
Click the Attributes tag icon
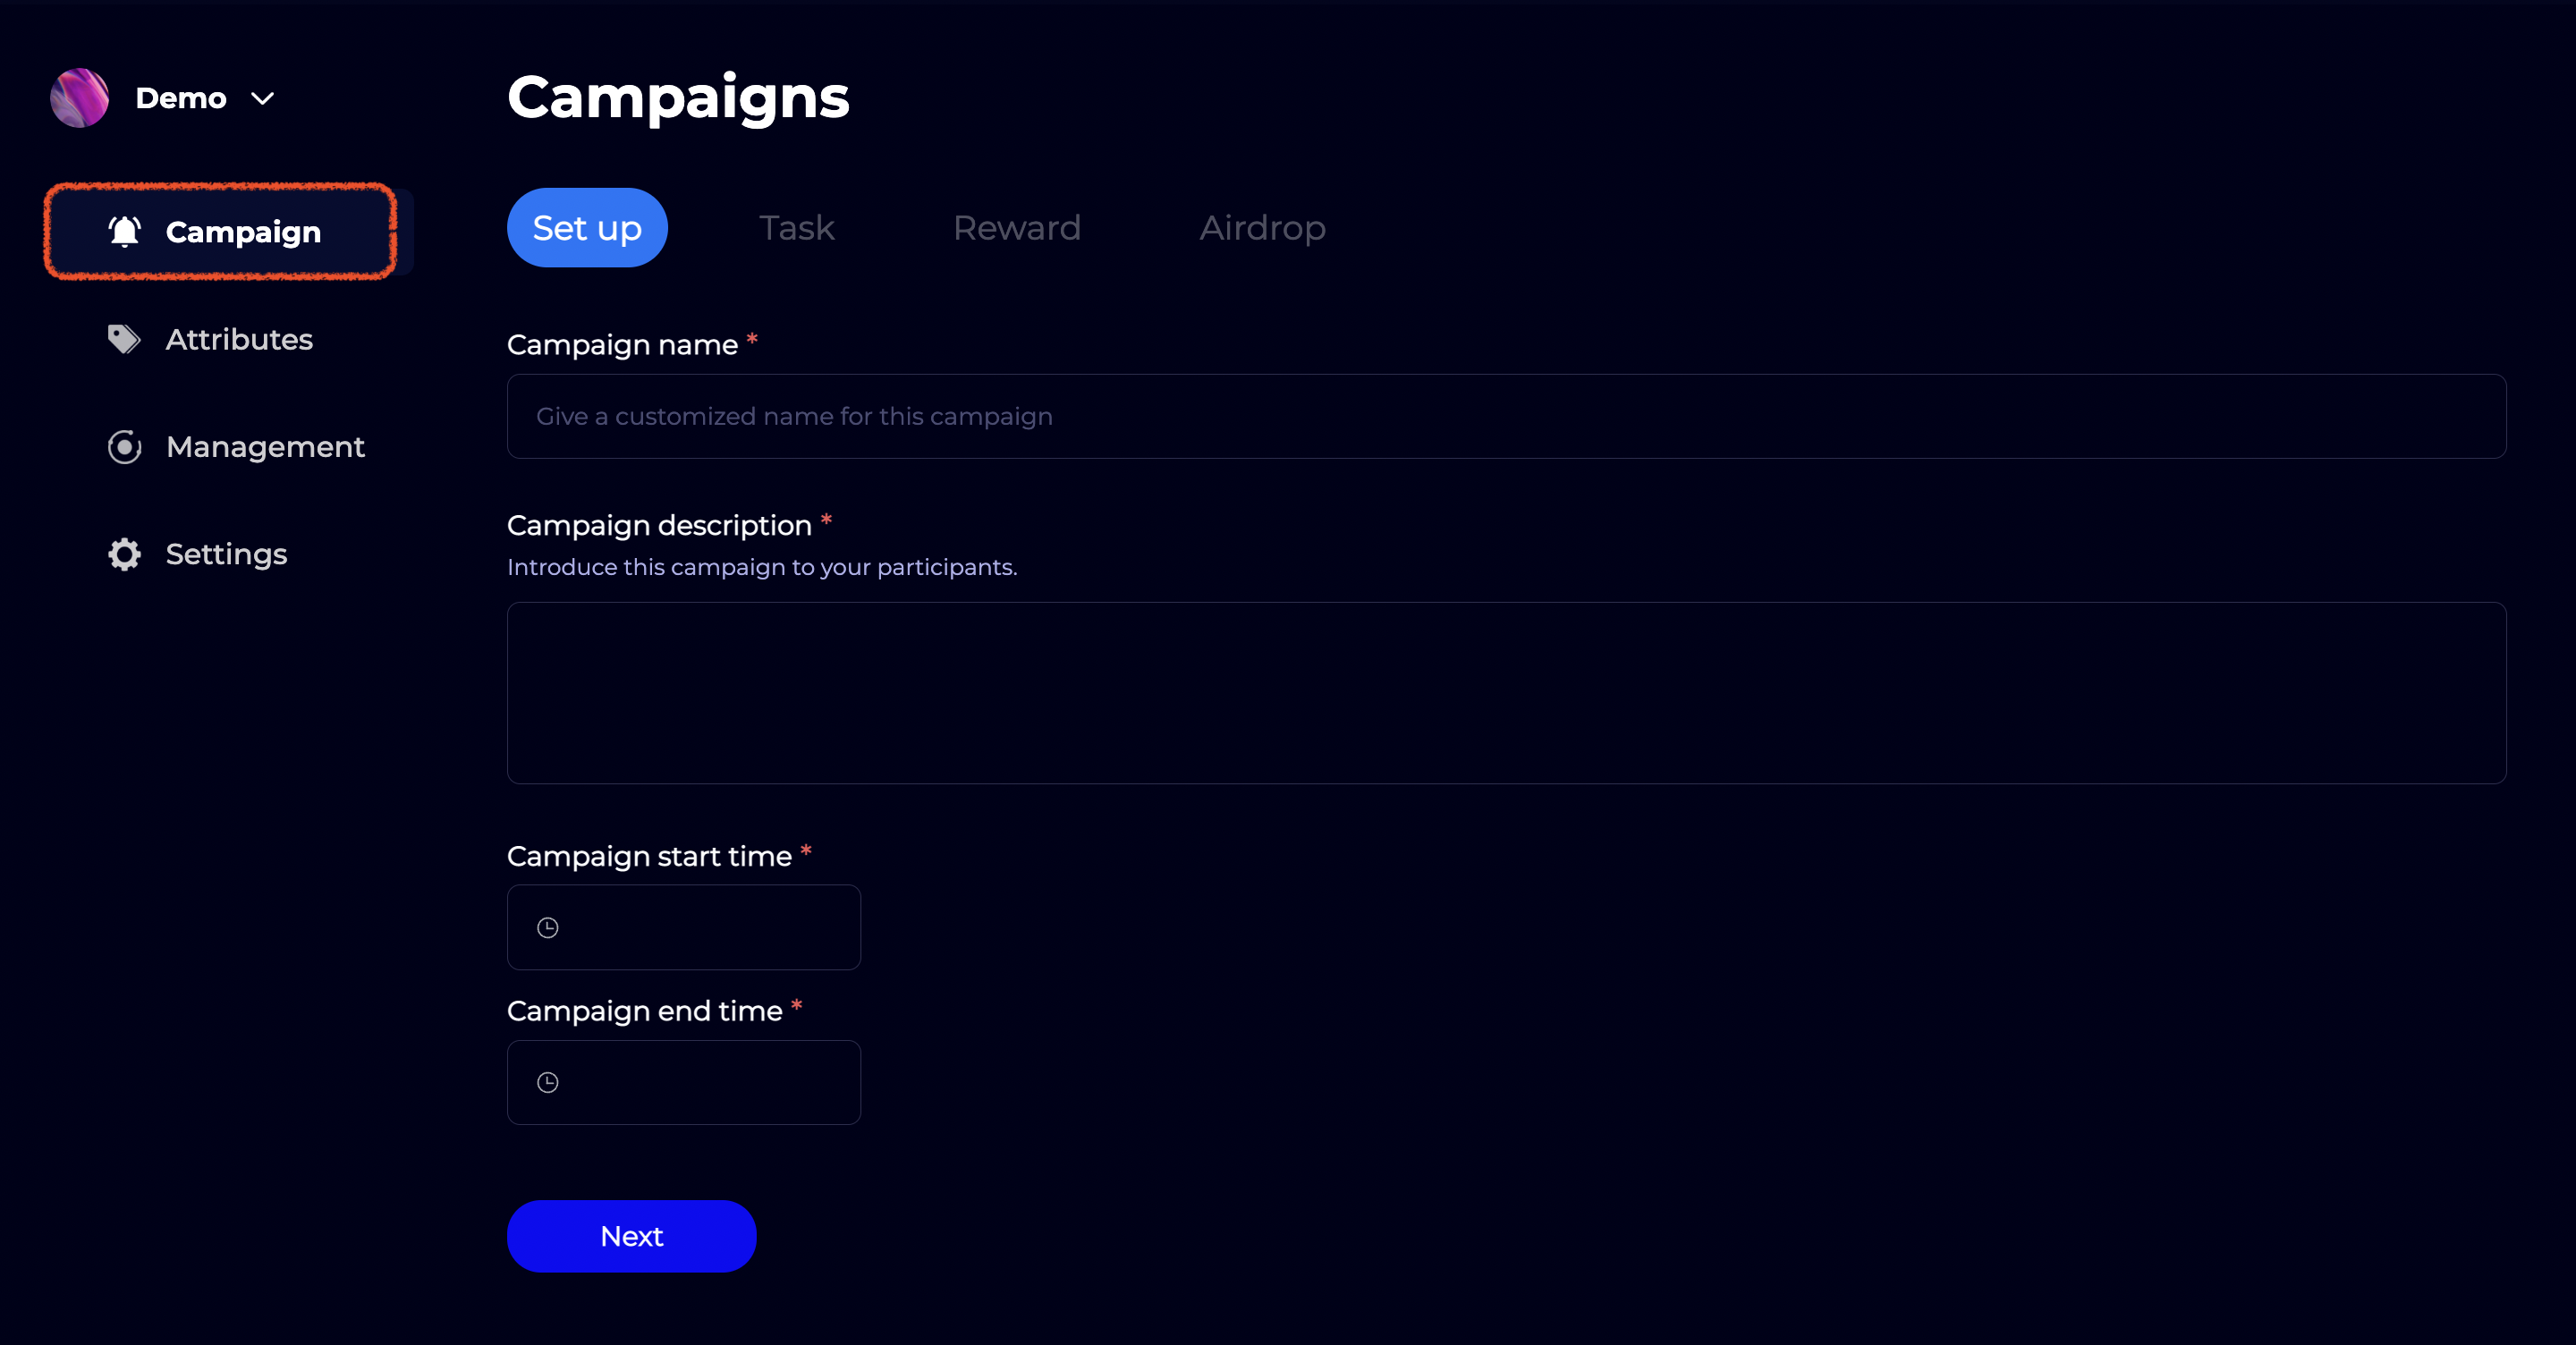pyautogui.click(x=124, y=339)
